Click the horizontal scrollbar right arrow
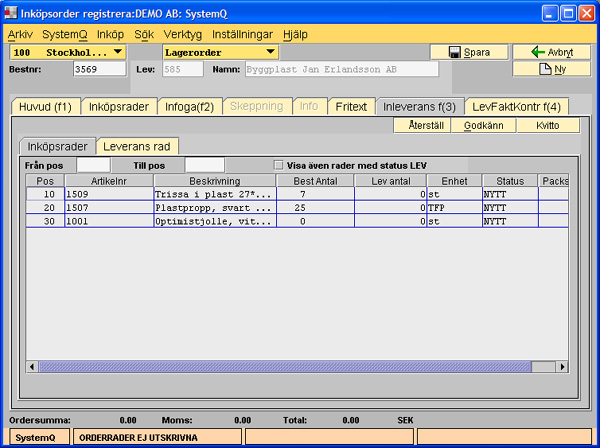600x448 pixels. [x=562, y=367]
